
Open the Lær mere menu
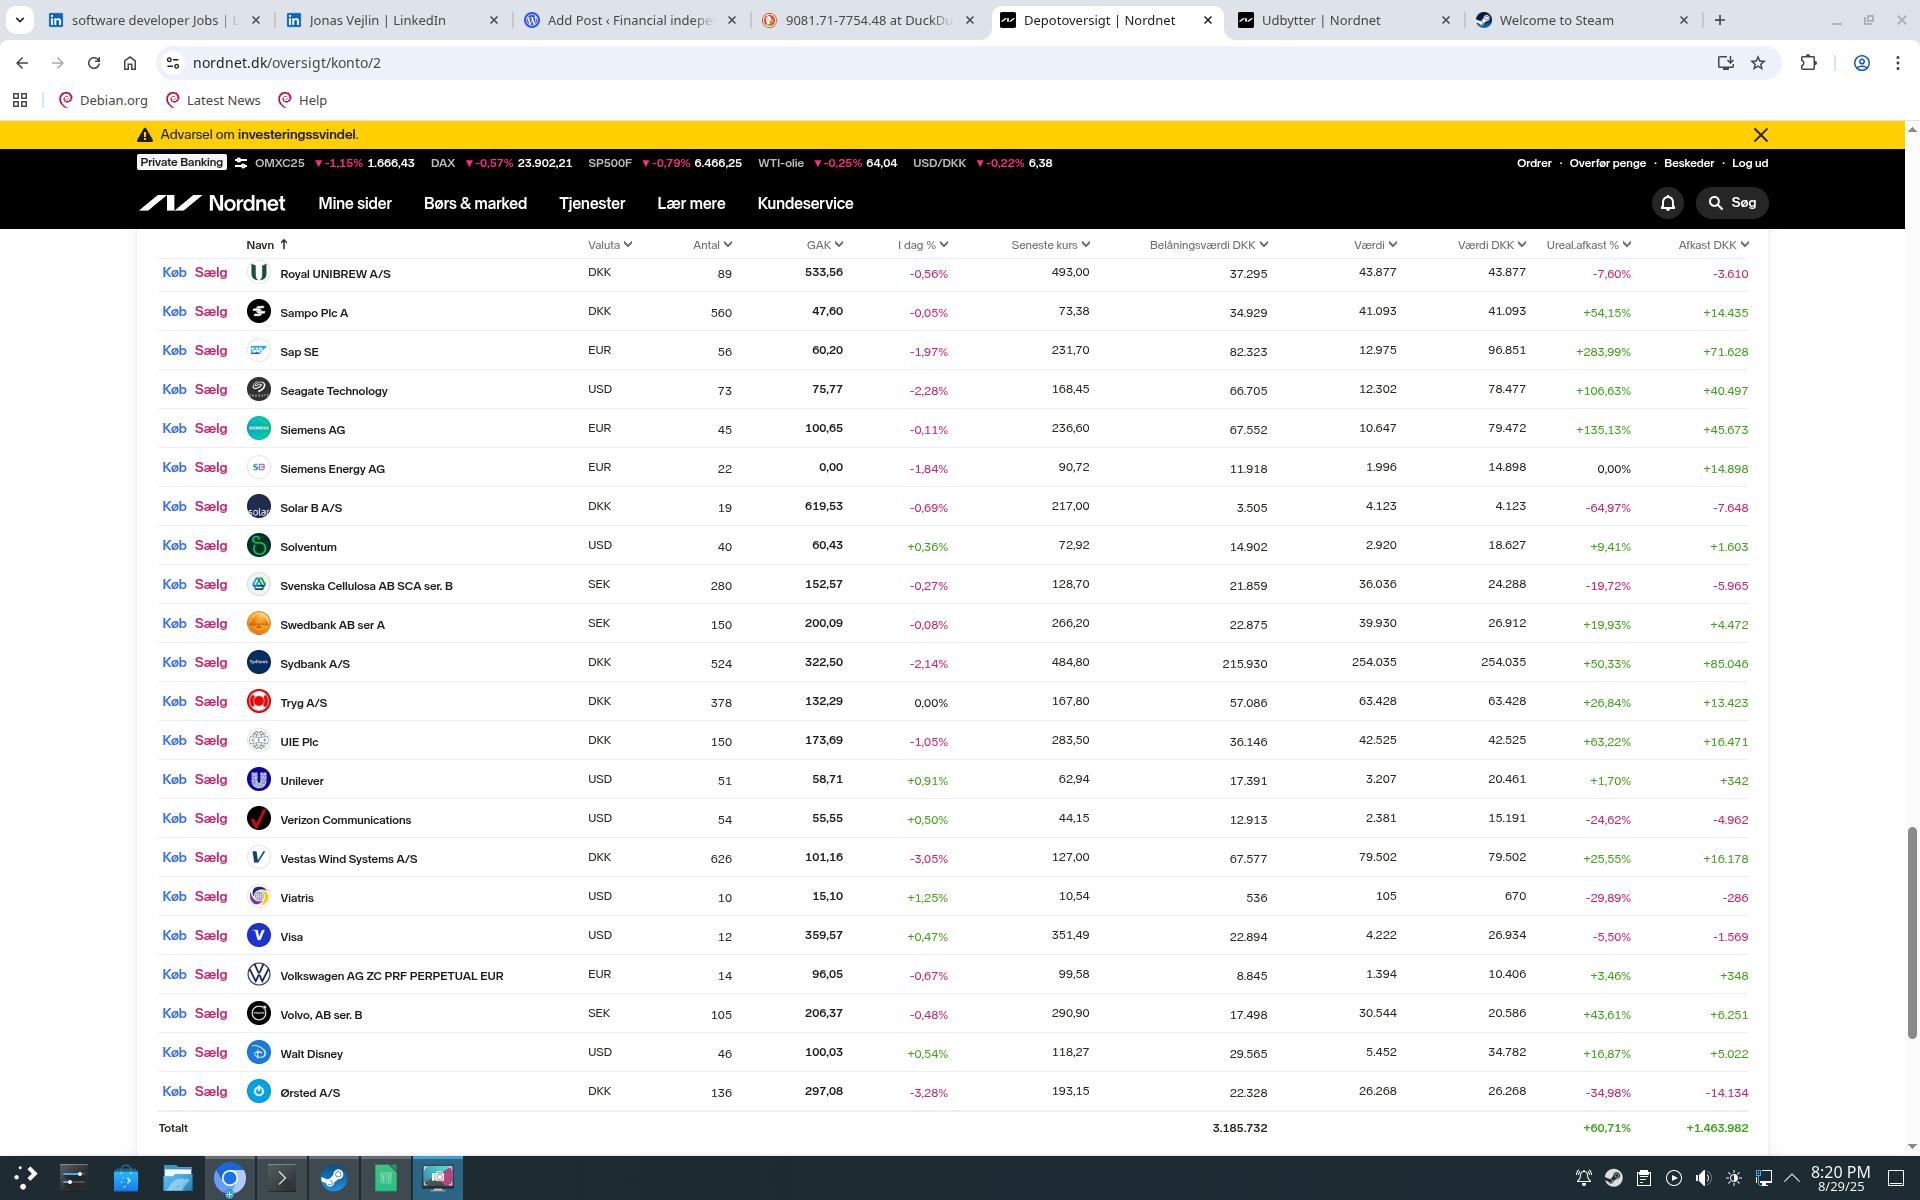point(691,203)
